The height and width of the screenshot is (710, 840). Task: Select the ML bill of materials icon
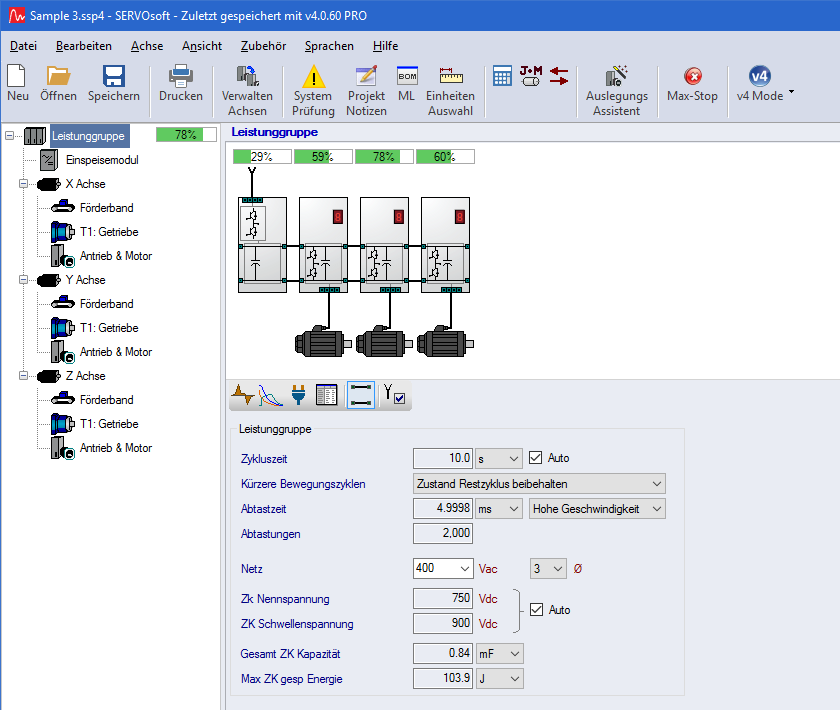coord(406,77)
